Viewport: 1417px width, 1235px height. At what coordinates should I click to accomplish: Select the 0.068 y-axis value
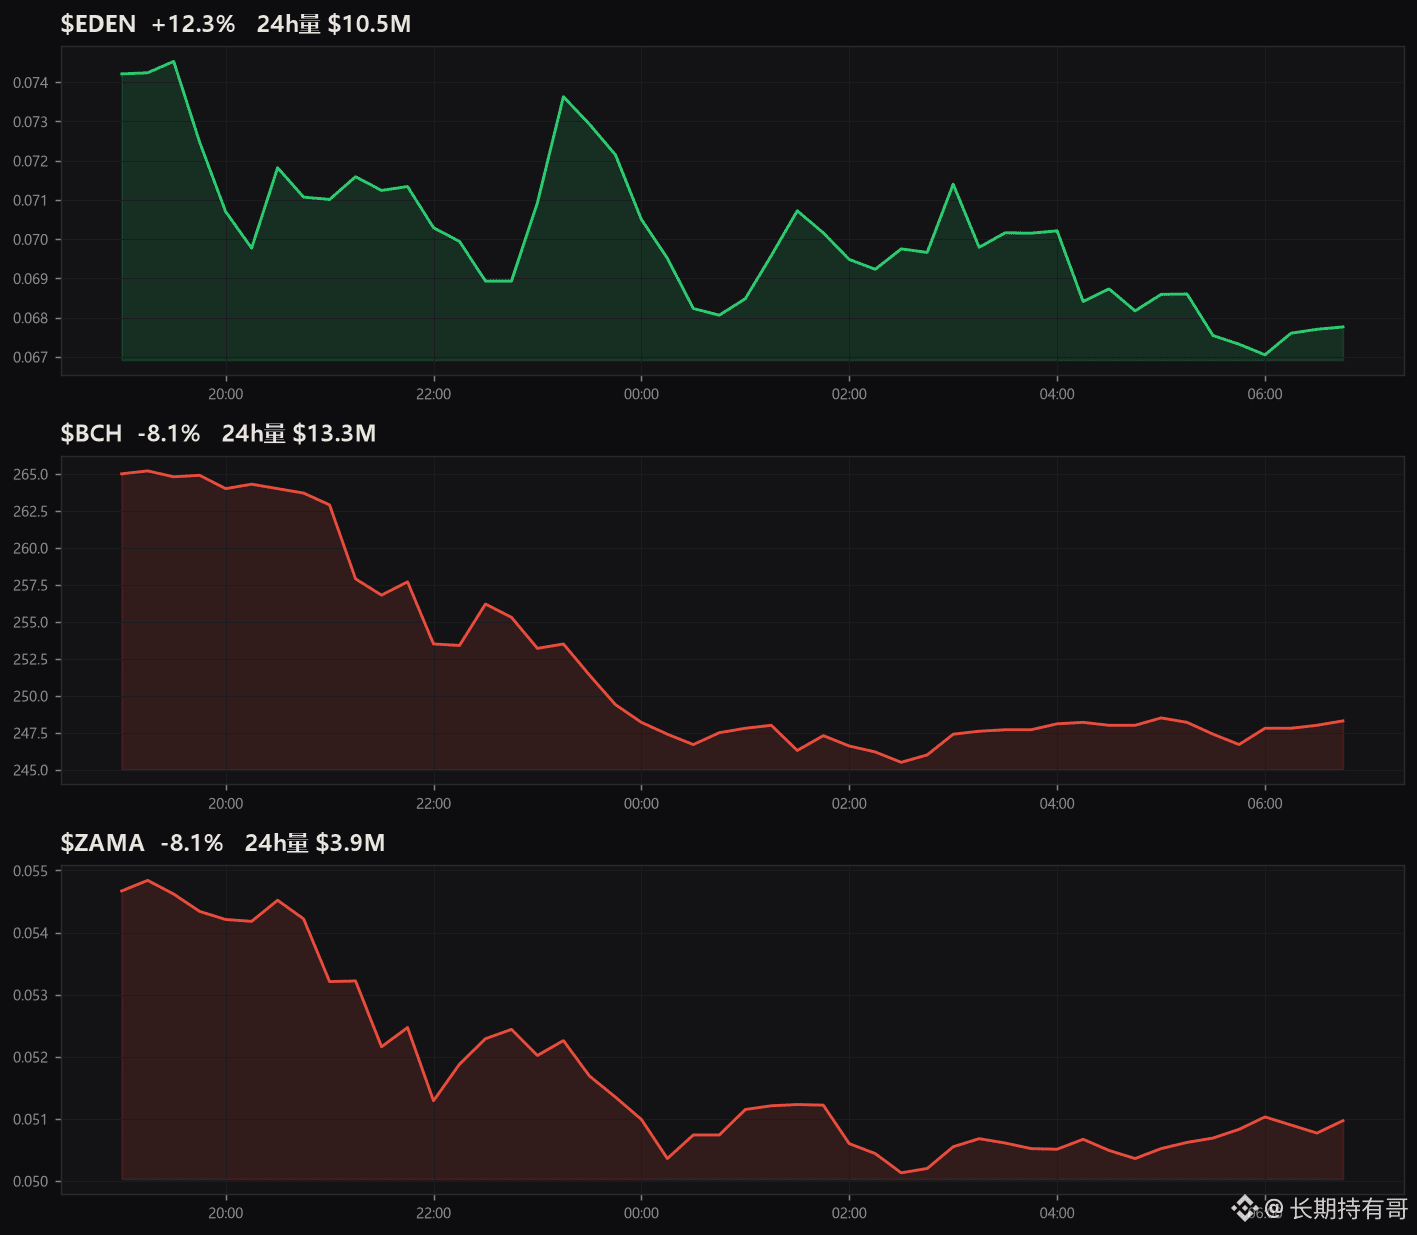(30, 319)
